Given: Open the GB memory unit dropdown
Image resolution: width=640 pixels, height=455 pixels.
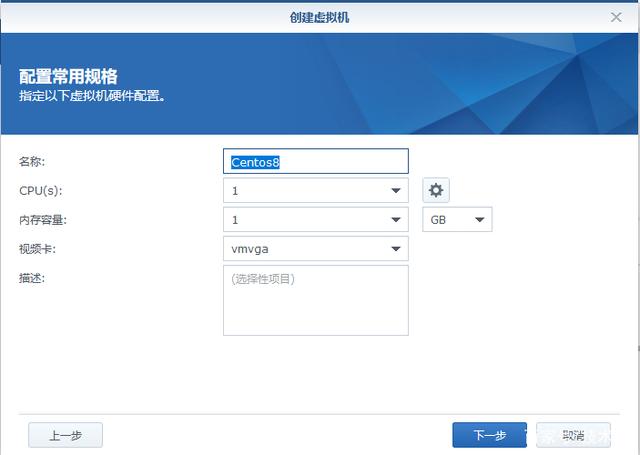Looking at the screenshot, I should pos(457,220).
